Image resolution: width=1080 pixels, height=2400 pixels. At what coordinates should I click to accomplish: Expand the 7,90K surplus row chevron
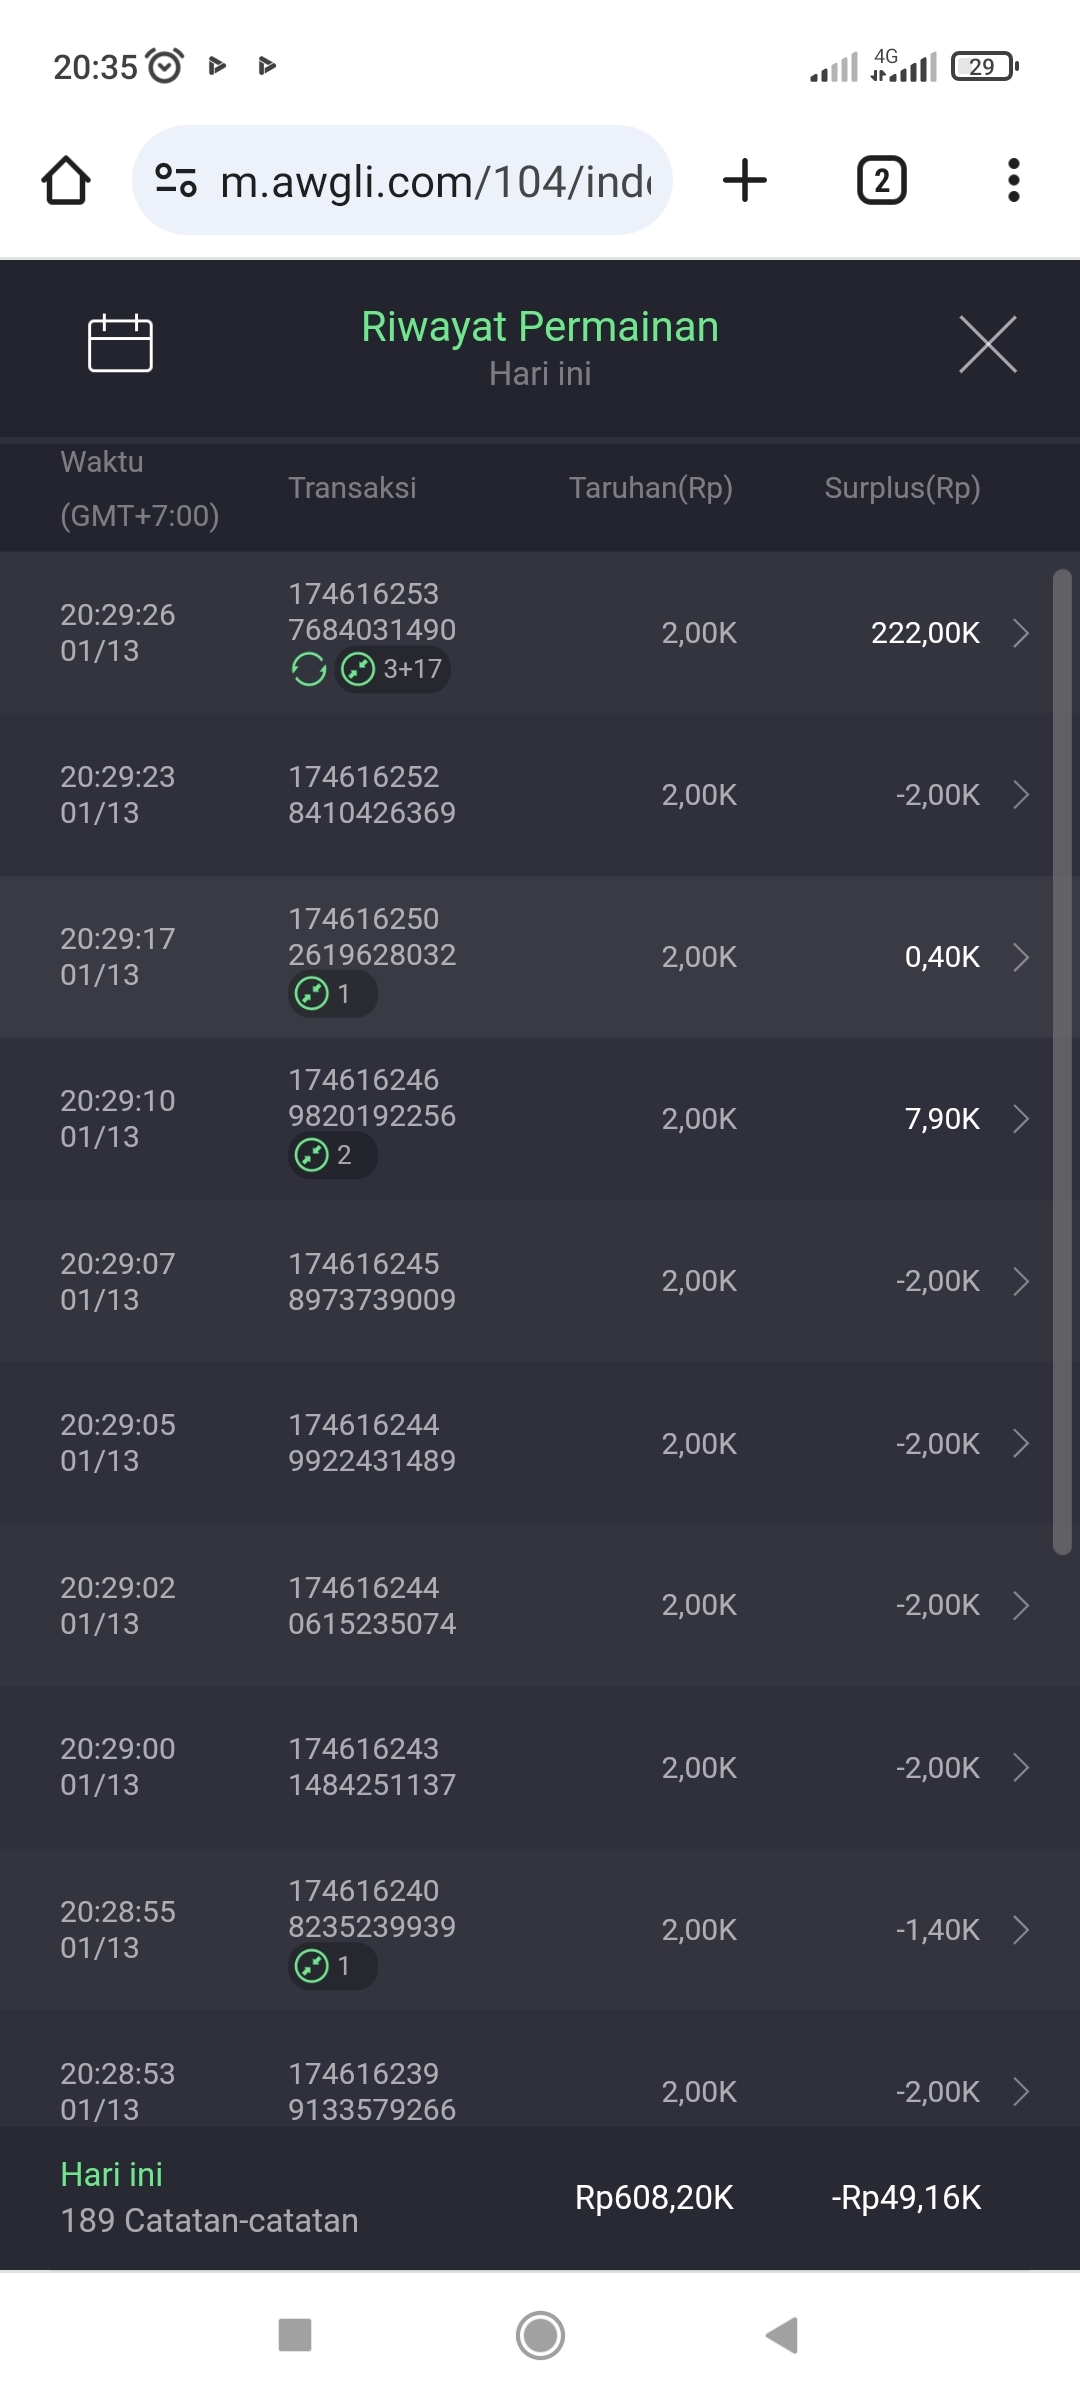coord(1021,1119)
